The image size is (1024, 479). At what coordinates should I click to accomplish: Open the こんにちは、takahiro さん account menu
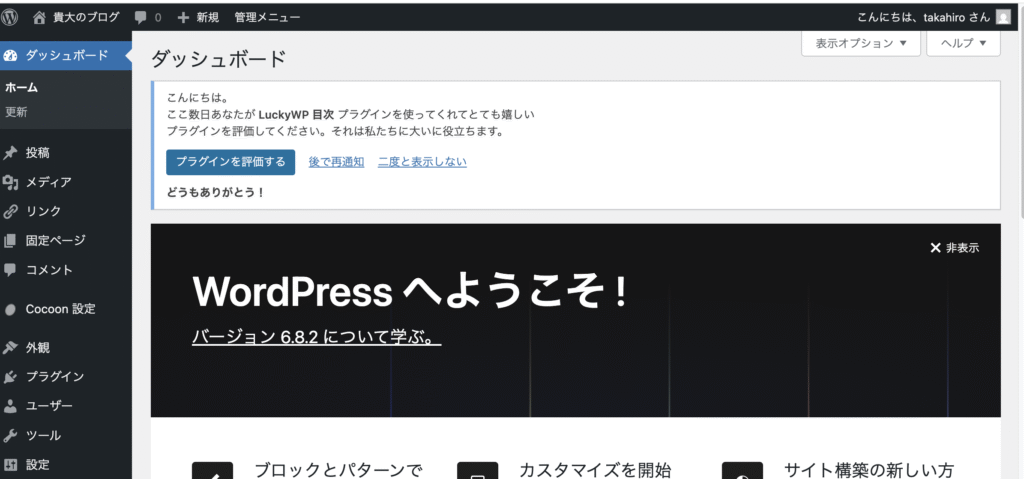coord(934,18)
